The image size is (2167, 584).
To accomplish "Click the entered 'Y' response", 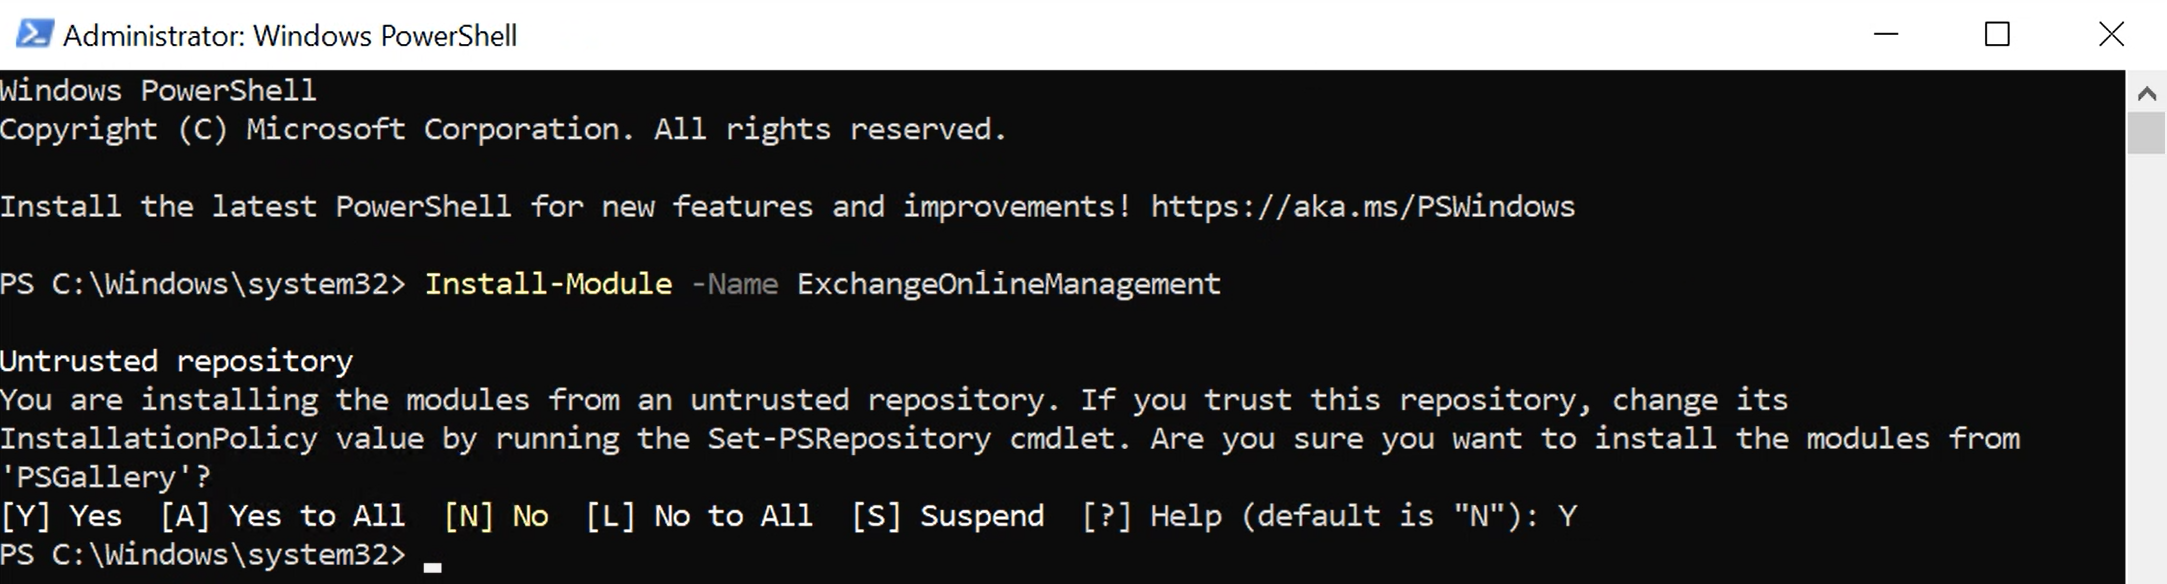I will pyautogui.click(x=1570, y=516).
